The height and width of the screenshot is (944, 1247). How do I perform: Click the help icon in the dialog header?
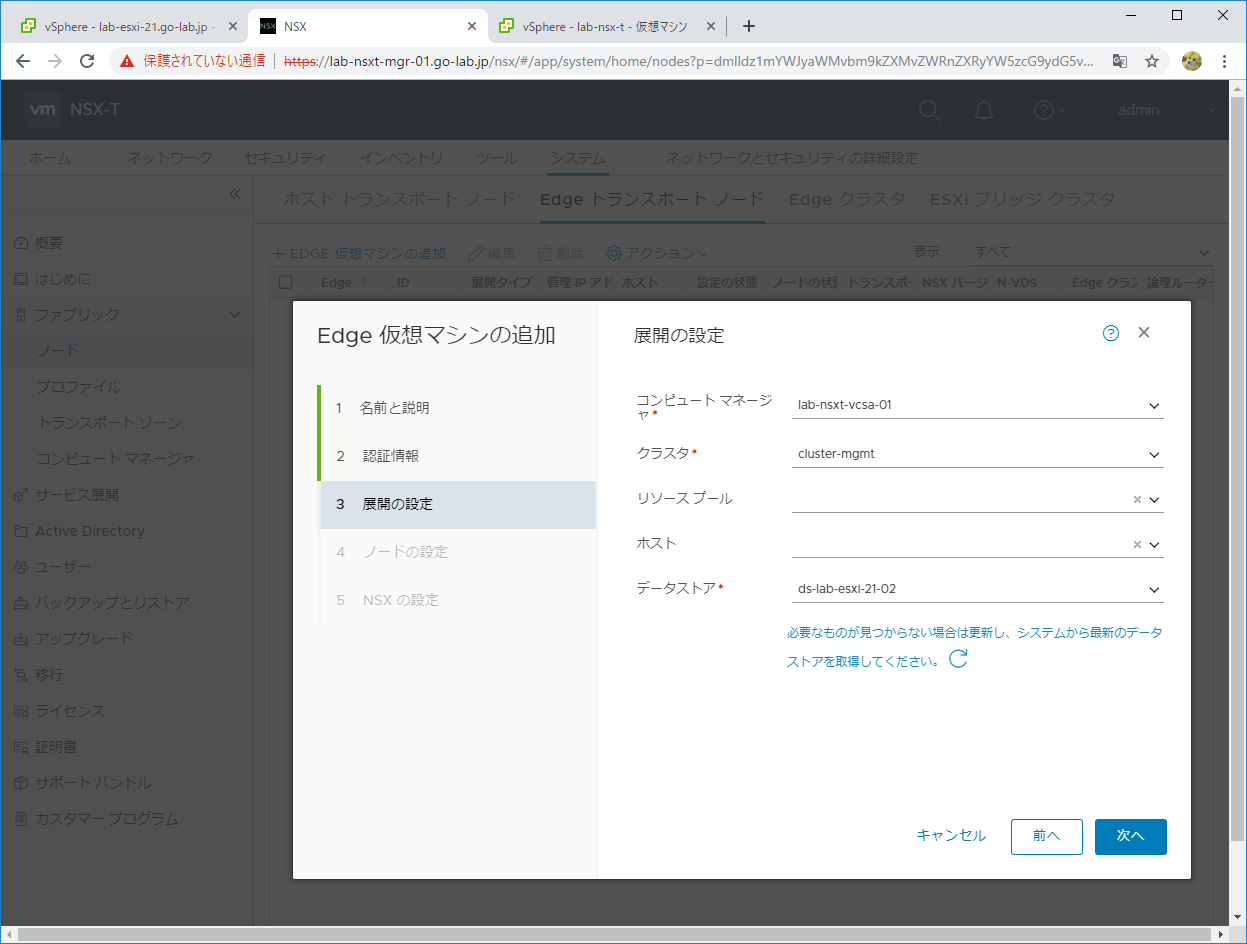(1111, 334)
